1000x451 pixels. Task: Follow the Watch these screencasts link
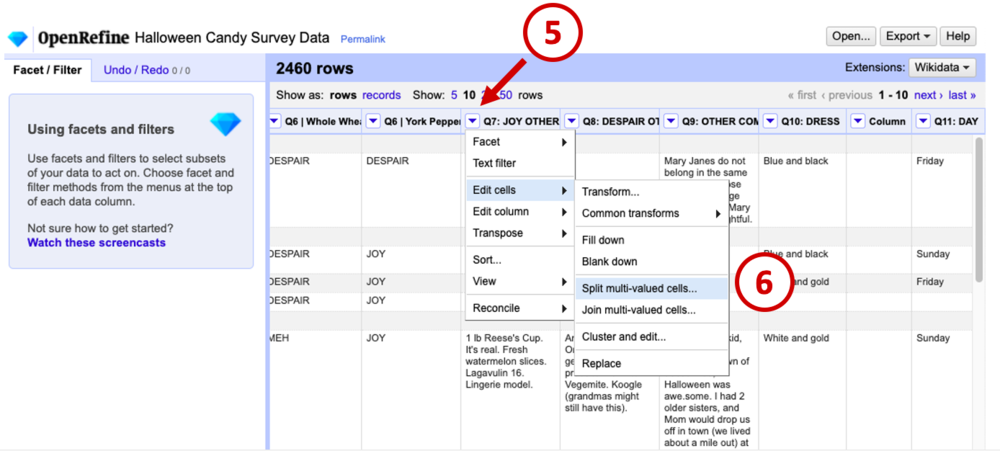click(x=96, y=243)
